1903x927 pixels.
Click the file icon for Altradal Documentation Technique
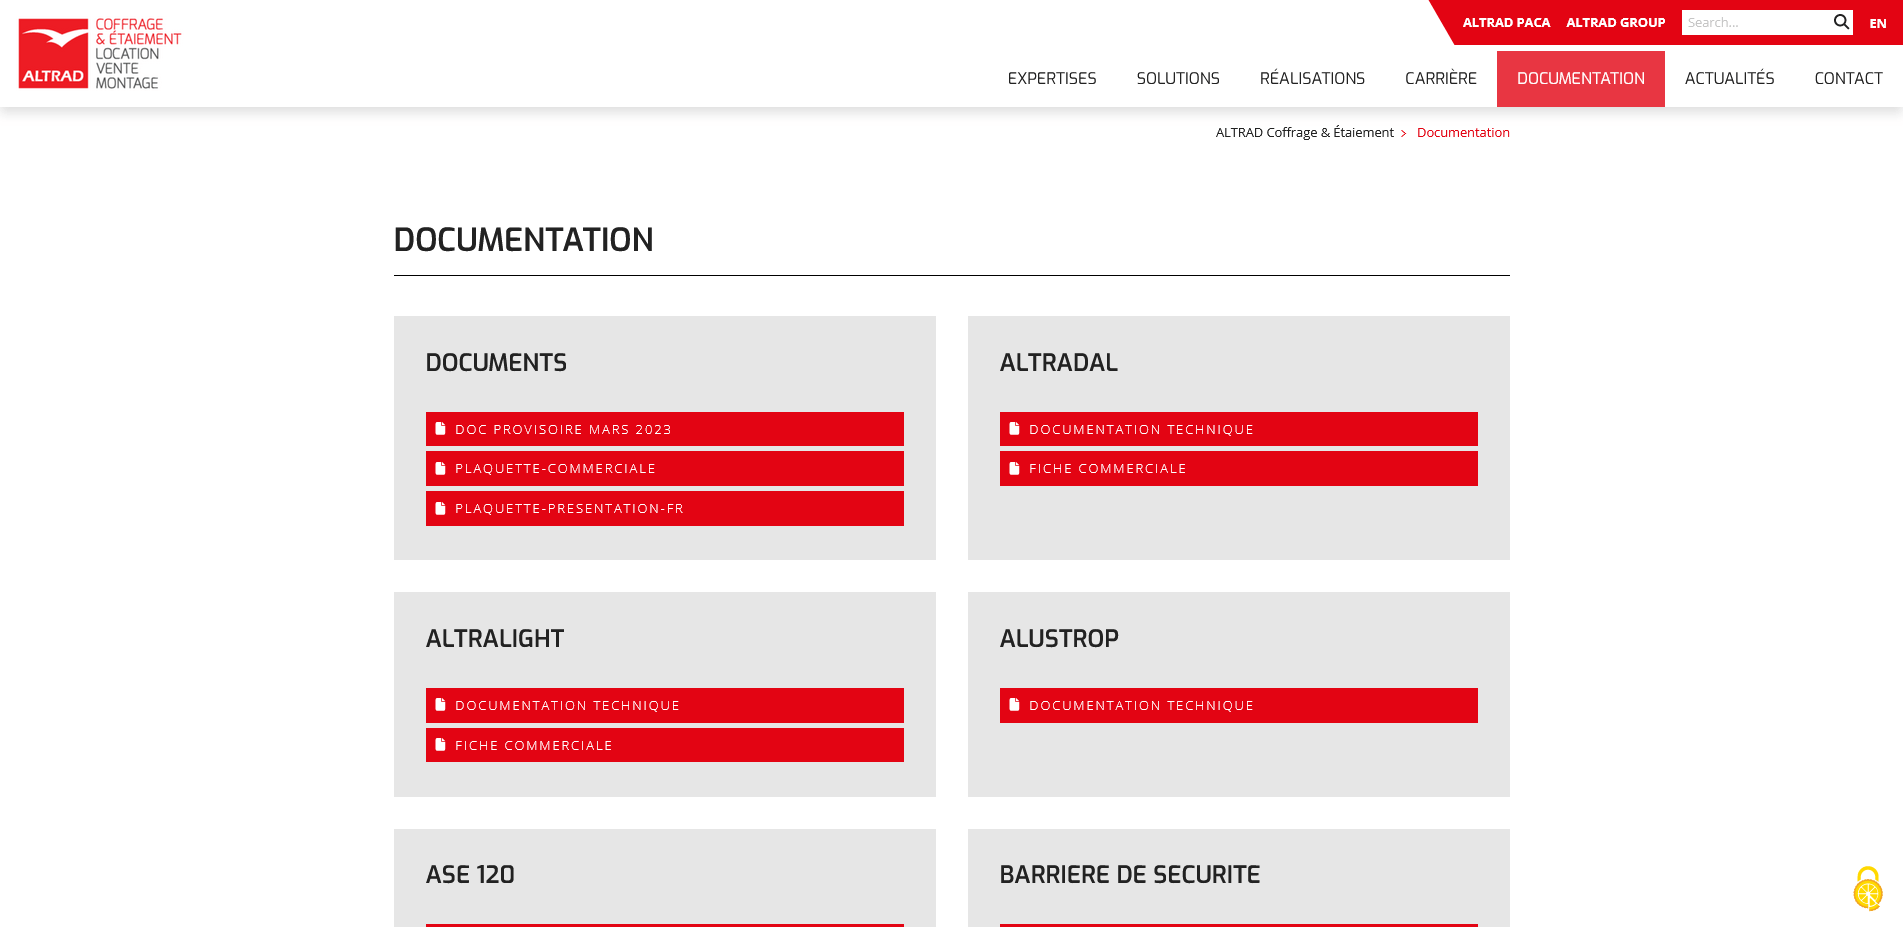(1014, 429)
